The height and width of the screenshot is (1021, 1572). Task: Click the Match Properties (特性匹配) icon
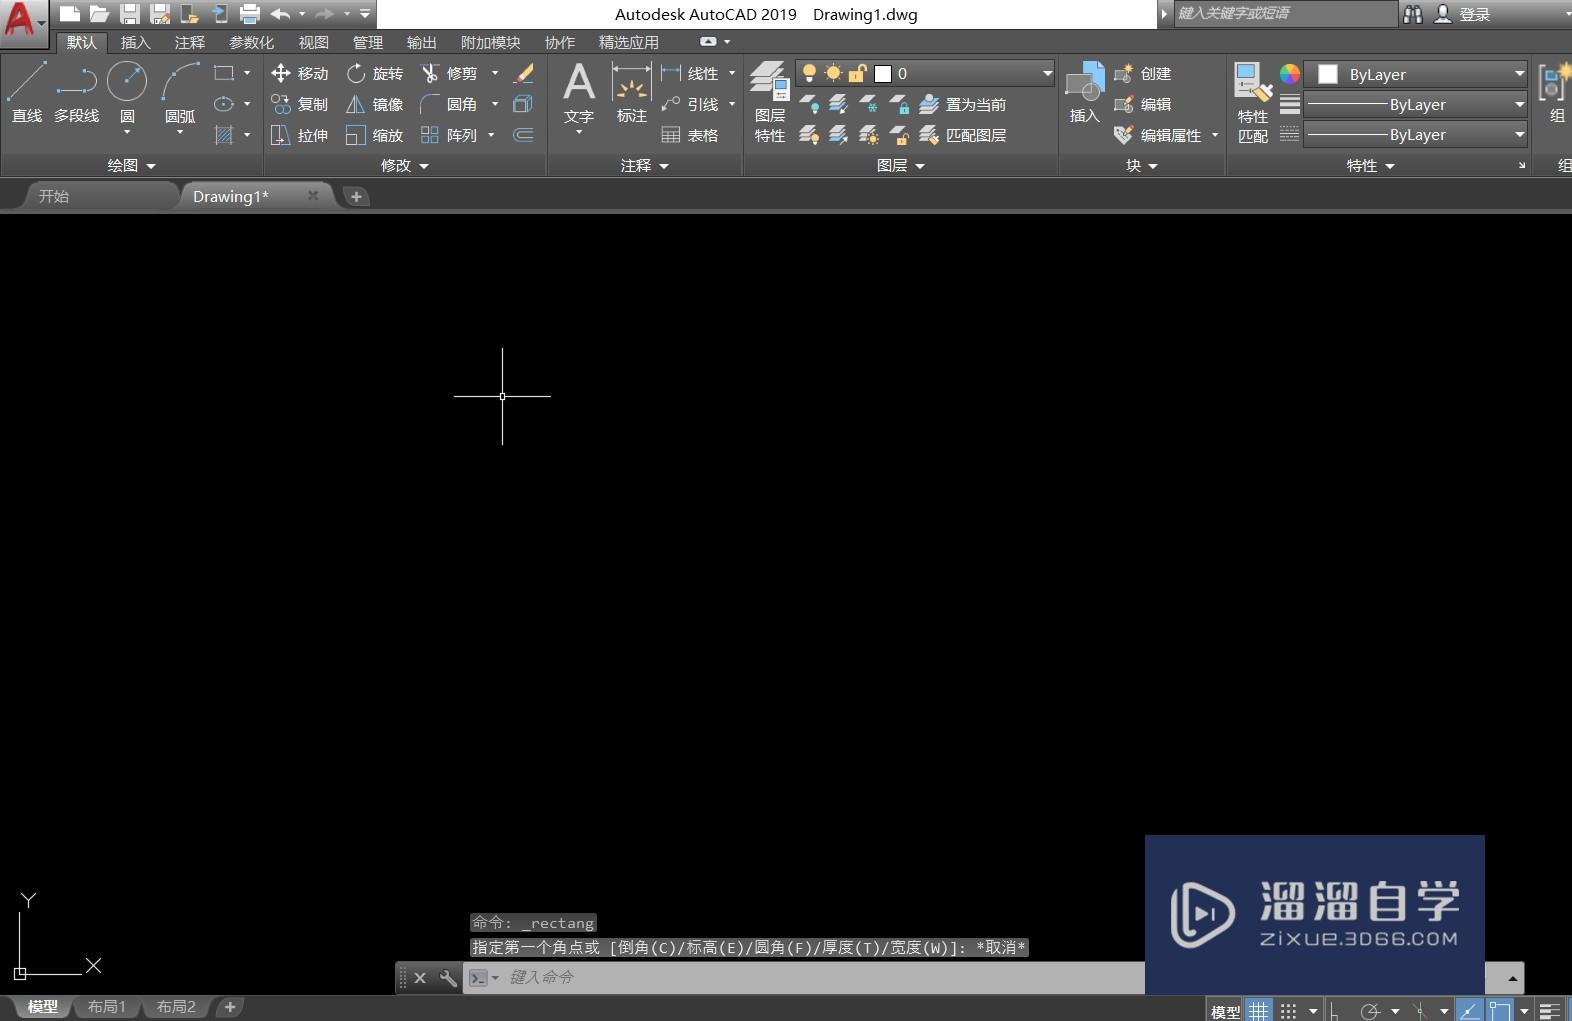1252,102
